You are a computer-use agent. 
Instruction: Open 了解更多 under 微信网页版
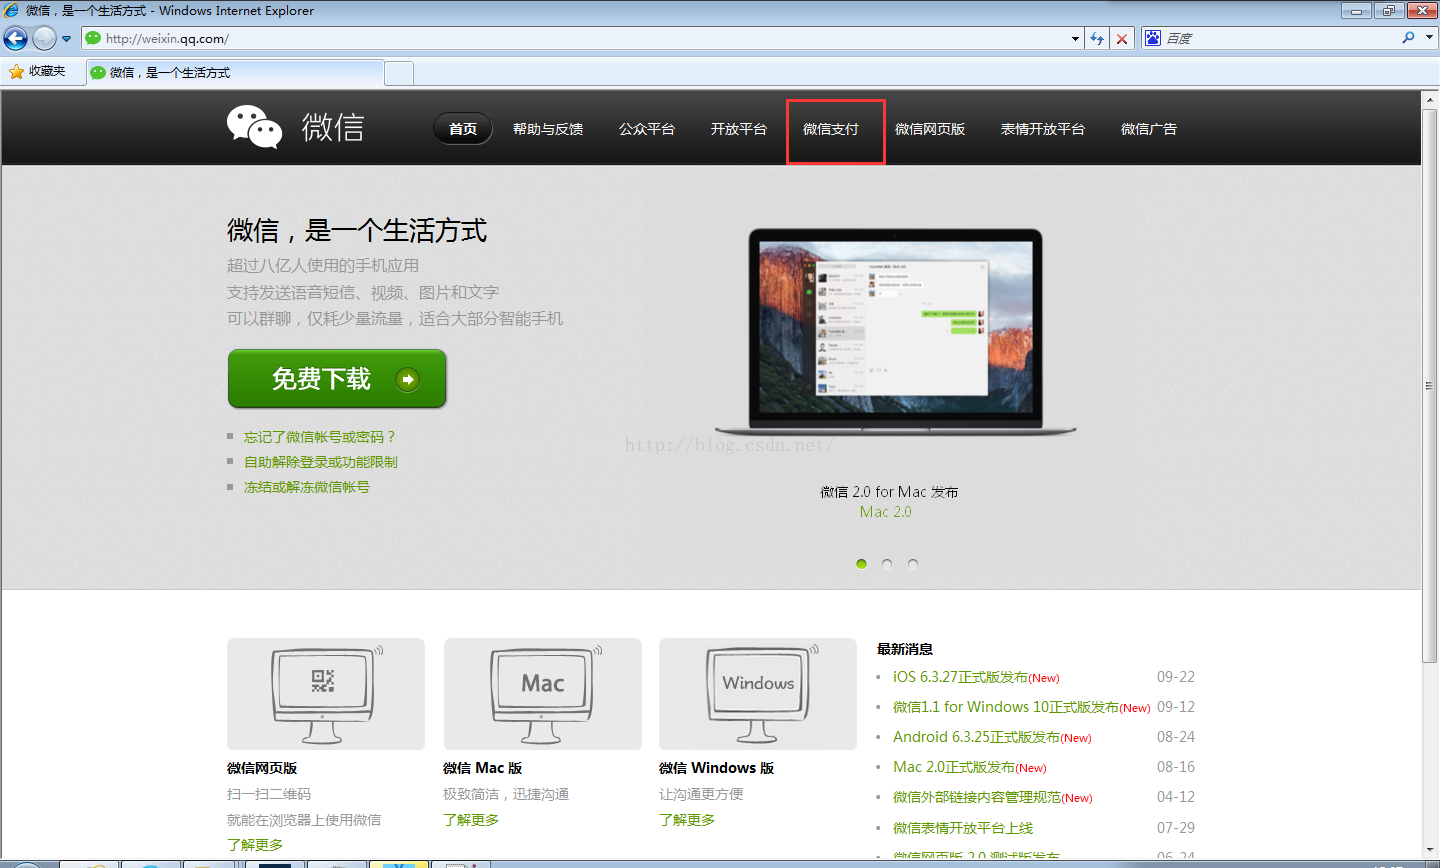pos(255,845)
